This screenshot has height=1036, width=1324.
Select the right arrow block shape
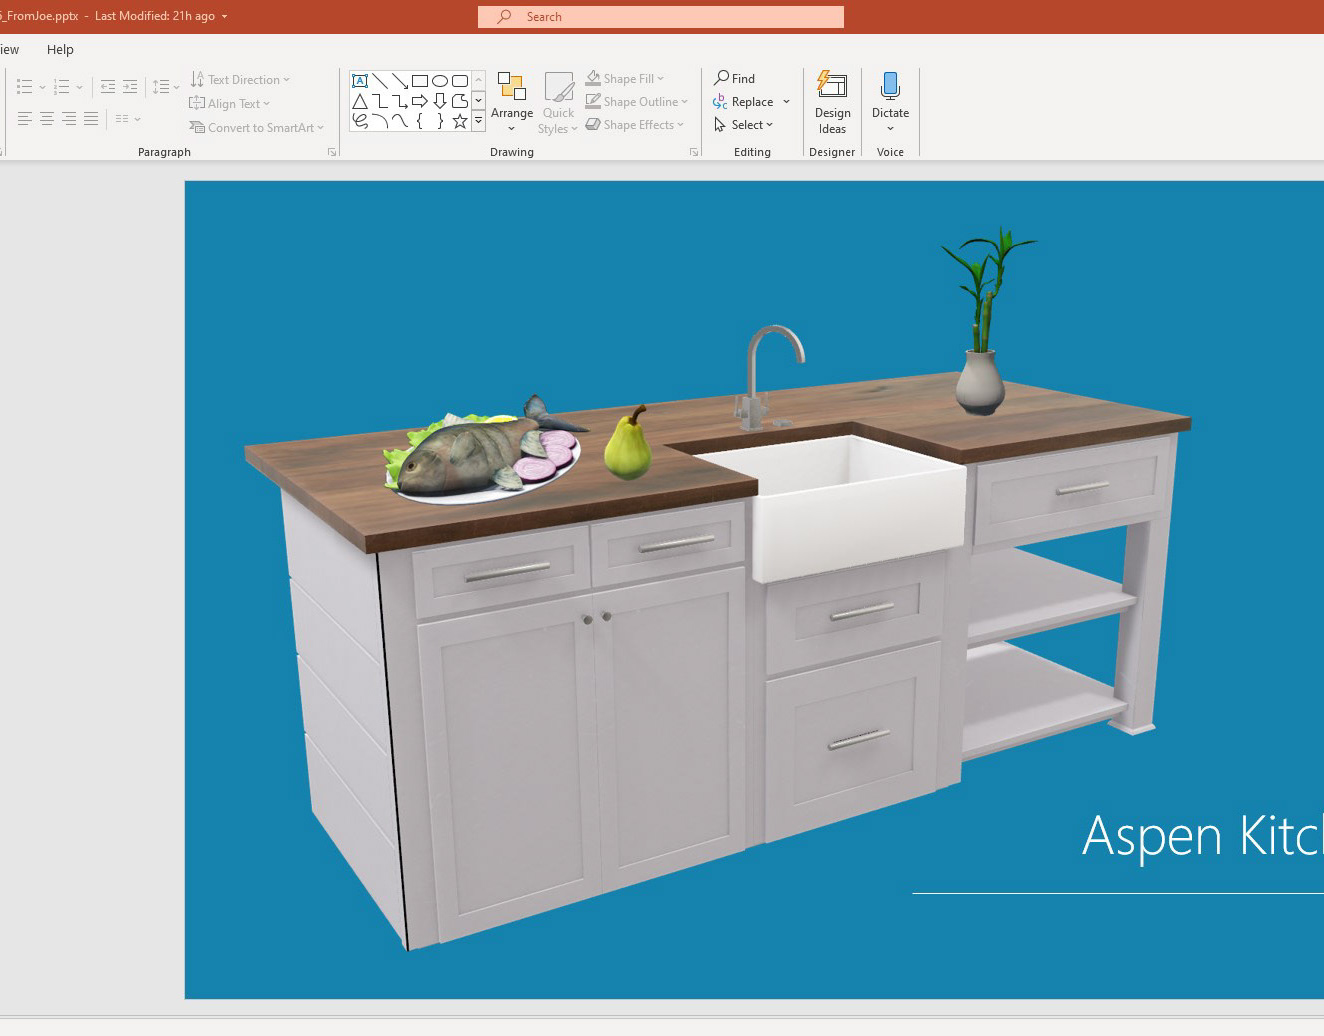pyautogui.click(x=420, y=101)
